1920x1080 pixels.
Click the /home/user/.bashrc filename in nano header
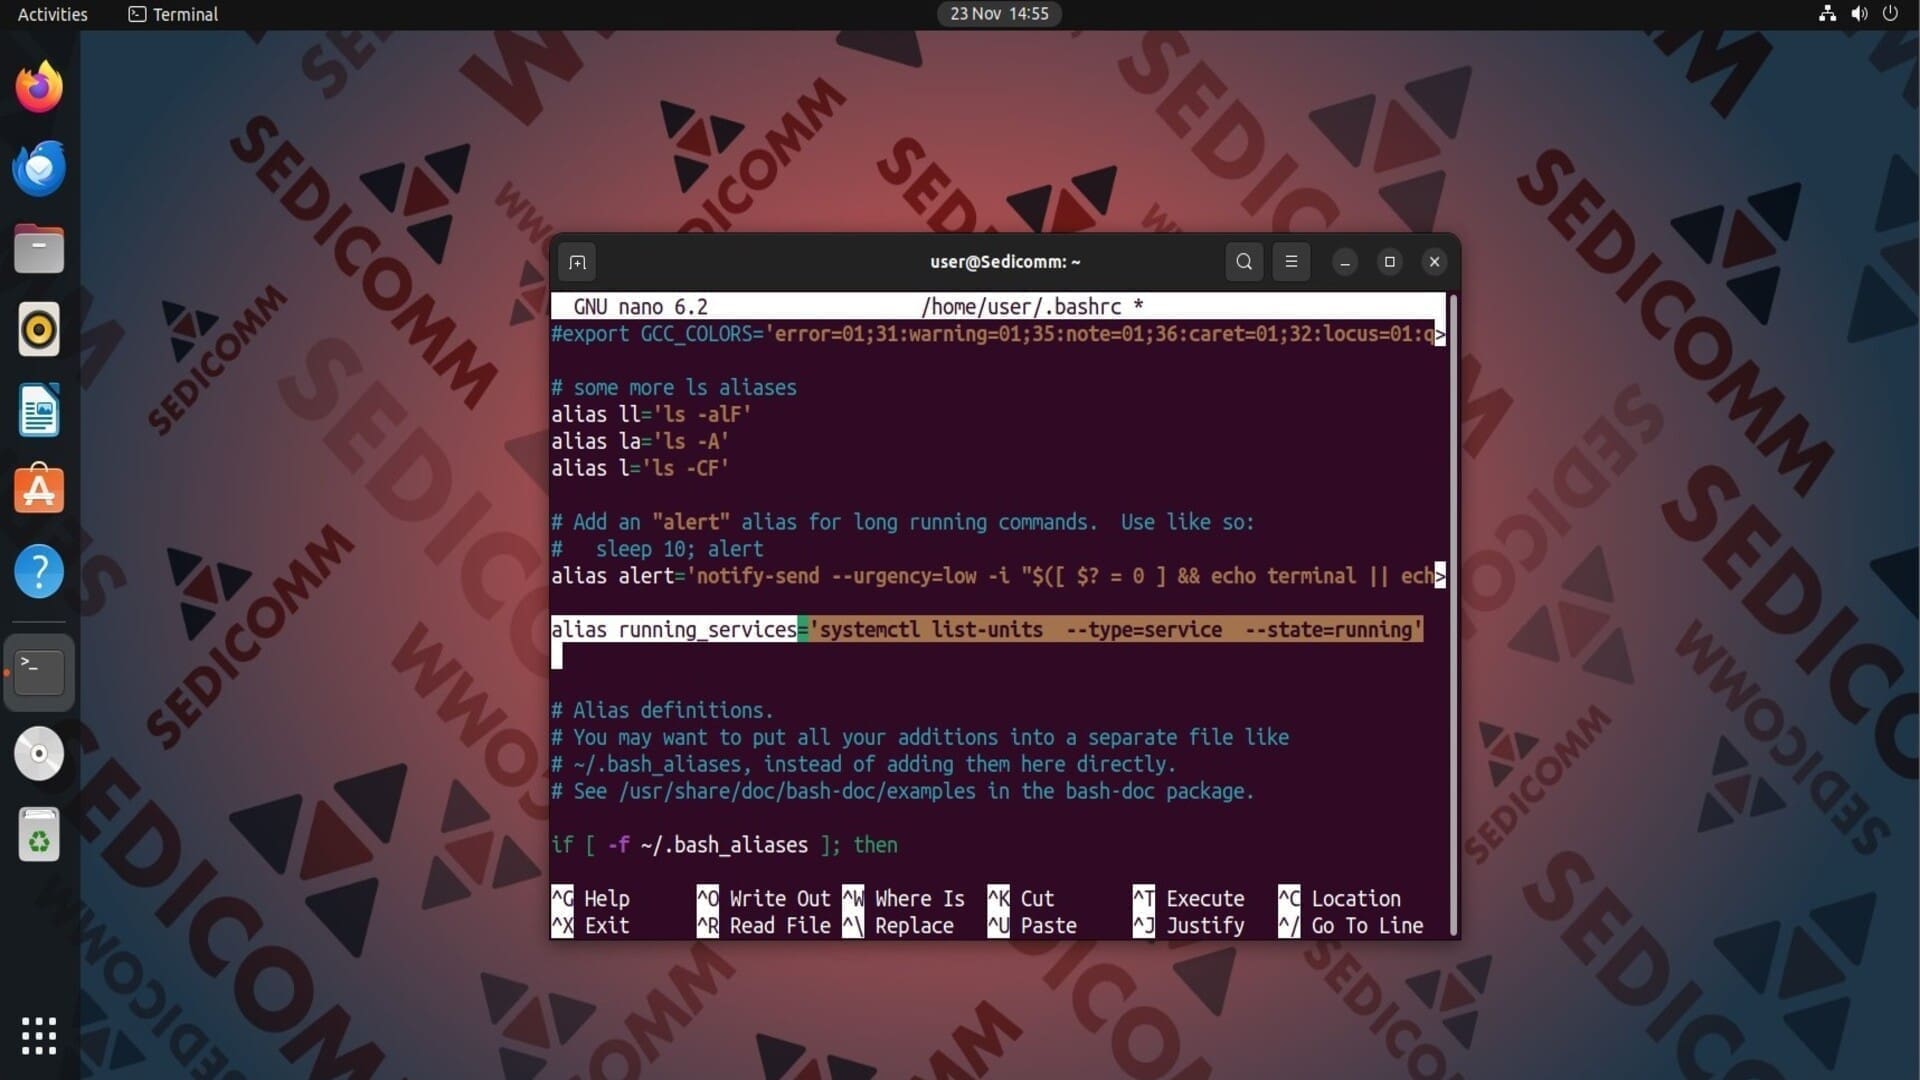pos(1021,307)
